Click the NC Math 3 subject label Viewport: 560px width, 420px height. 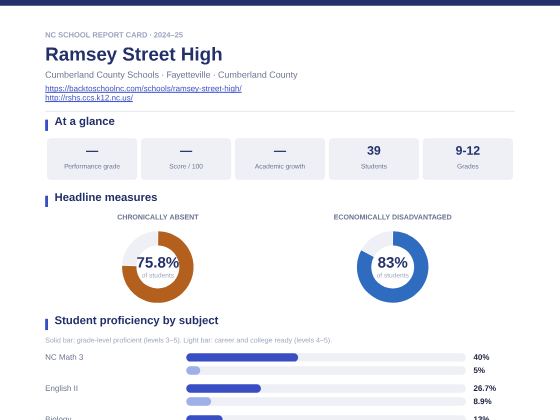(x=64, y=357)
